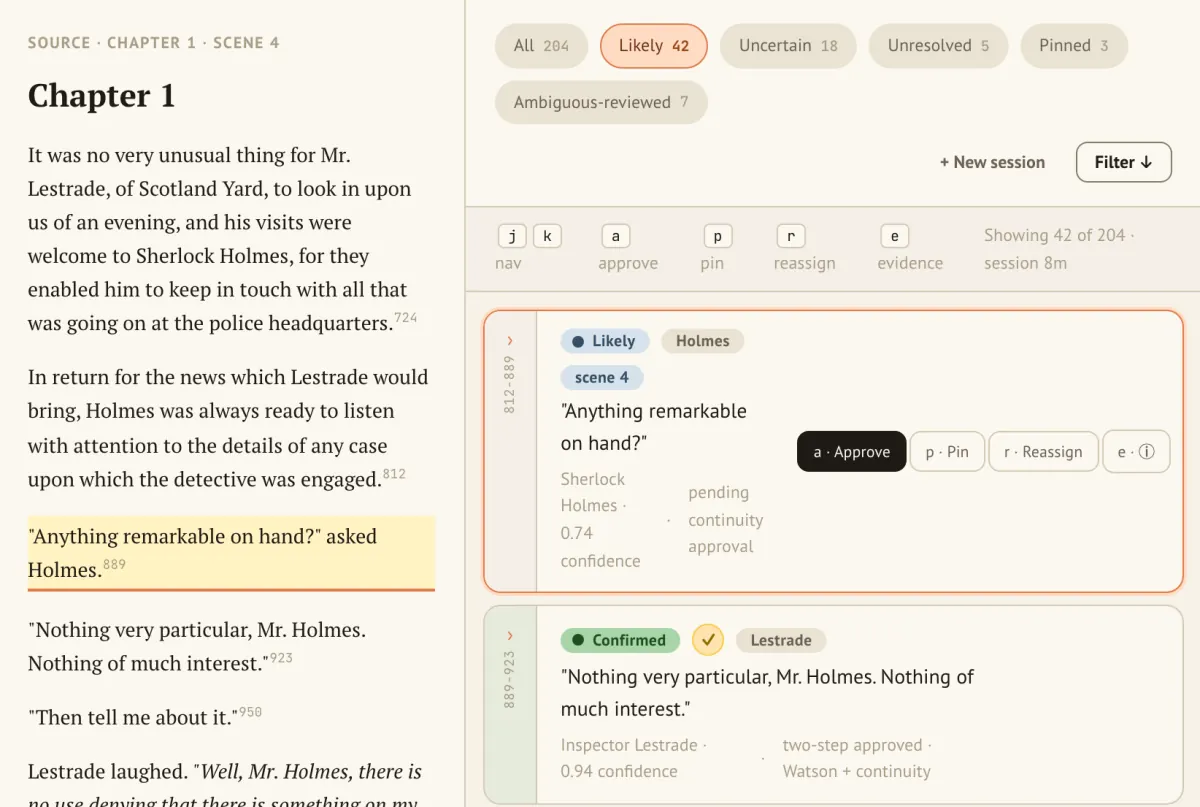Click "Sherlock Holmes · 0.74 confidence" text
The height and width of the screenshot is (807, 1200).
600,520
